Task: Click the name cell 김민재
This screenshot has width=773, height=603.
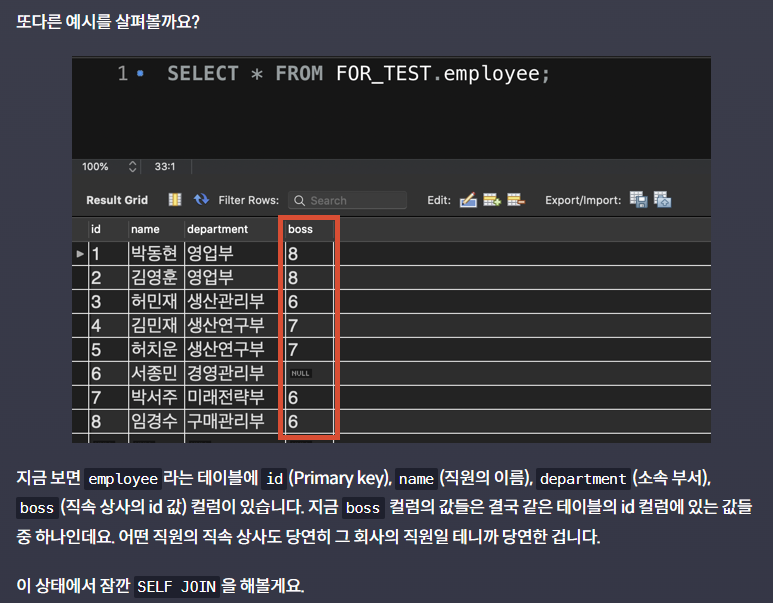Action: 154,325
